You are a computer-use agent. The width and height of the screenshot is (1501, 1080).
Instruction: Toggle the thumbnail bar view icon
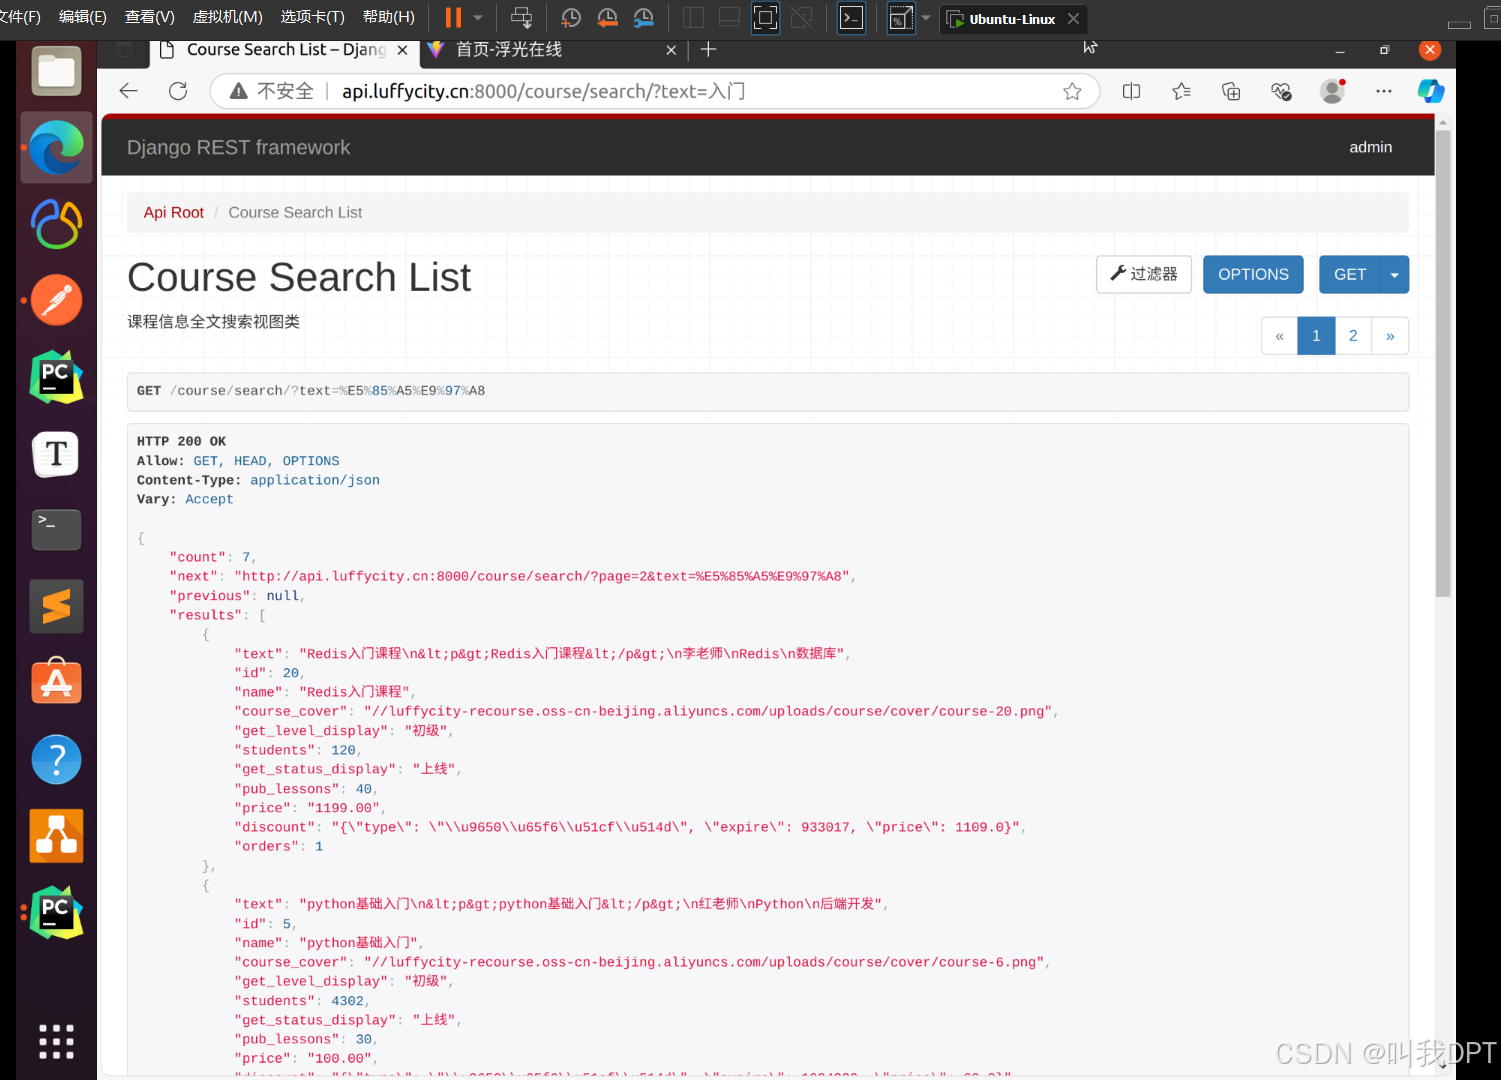tap(729, 17)
